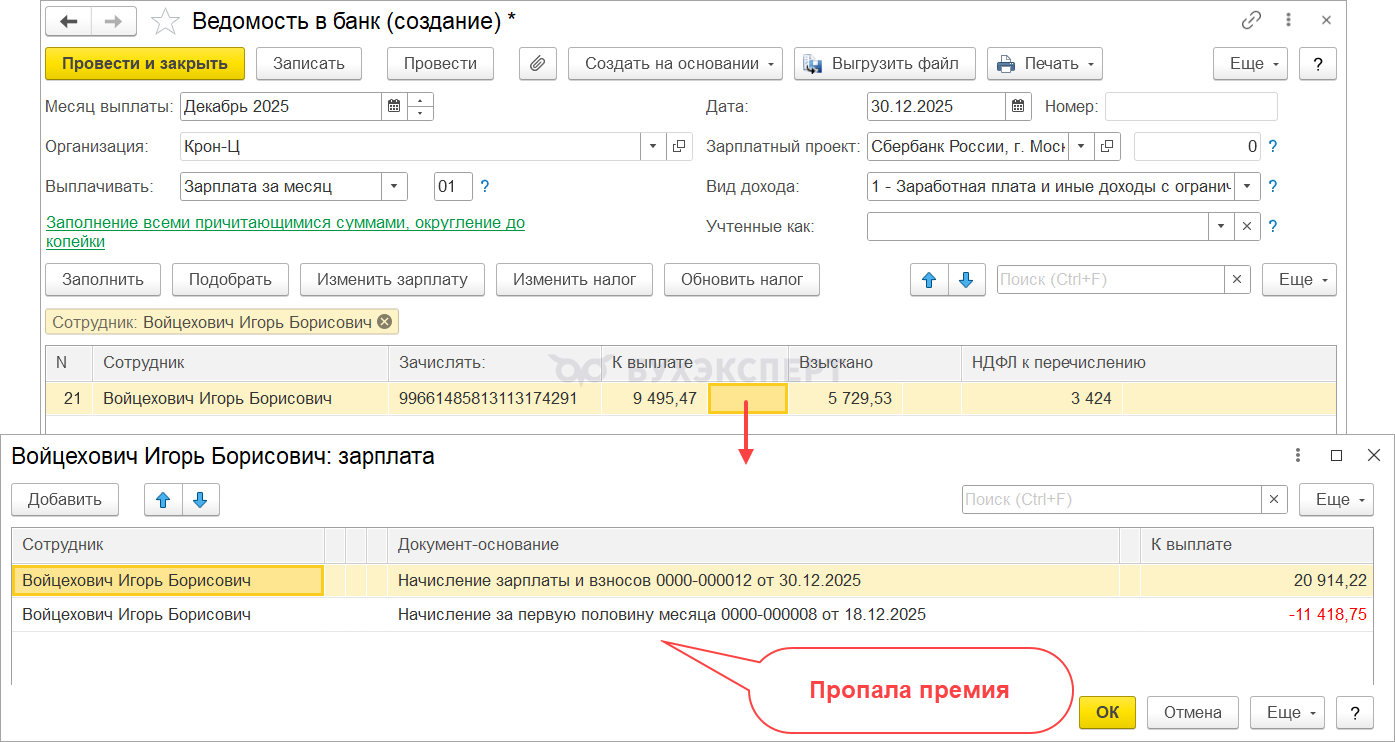Click the back navigation arrow

(x=69, y=21)
